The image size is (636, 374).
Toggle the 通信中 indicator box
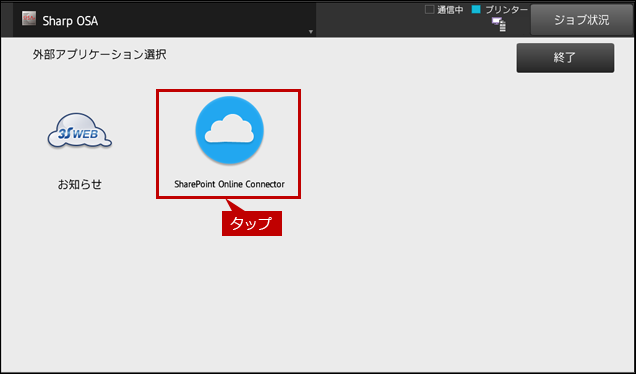(429, 9)
